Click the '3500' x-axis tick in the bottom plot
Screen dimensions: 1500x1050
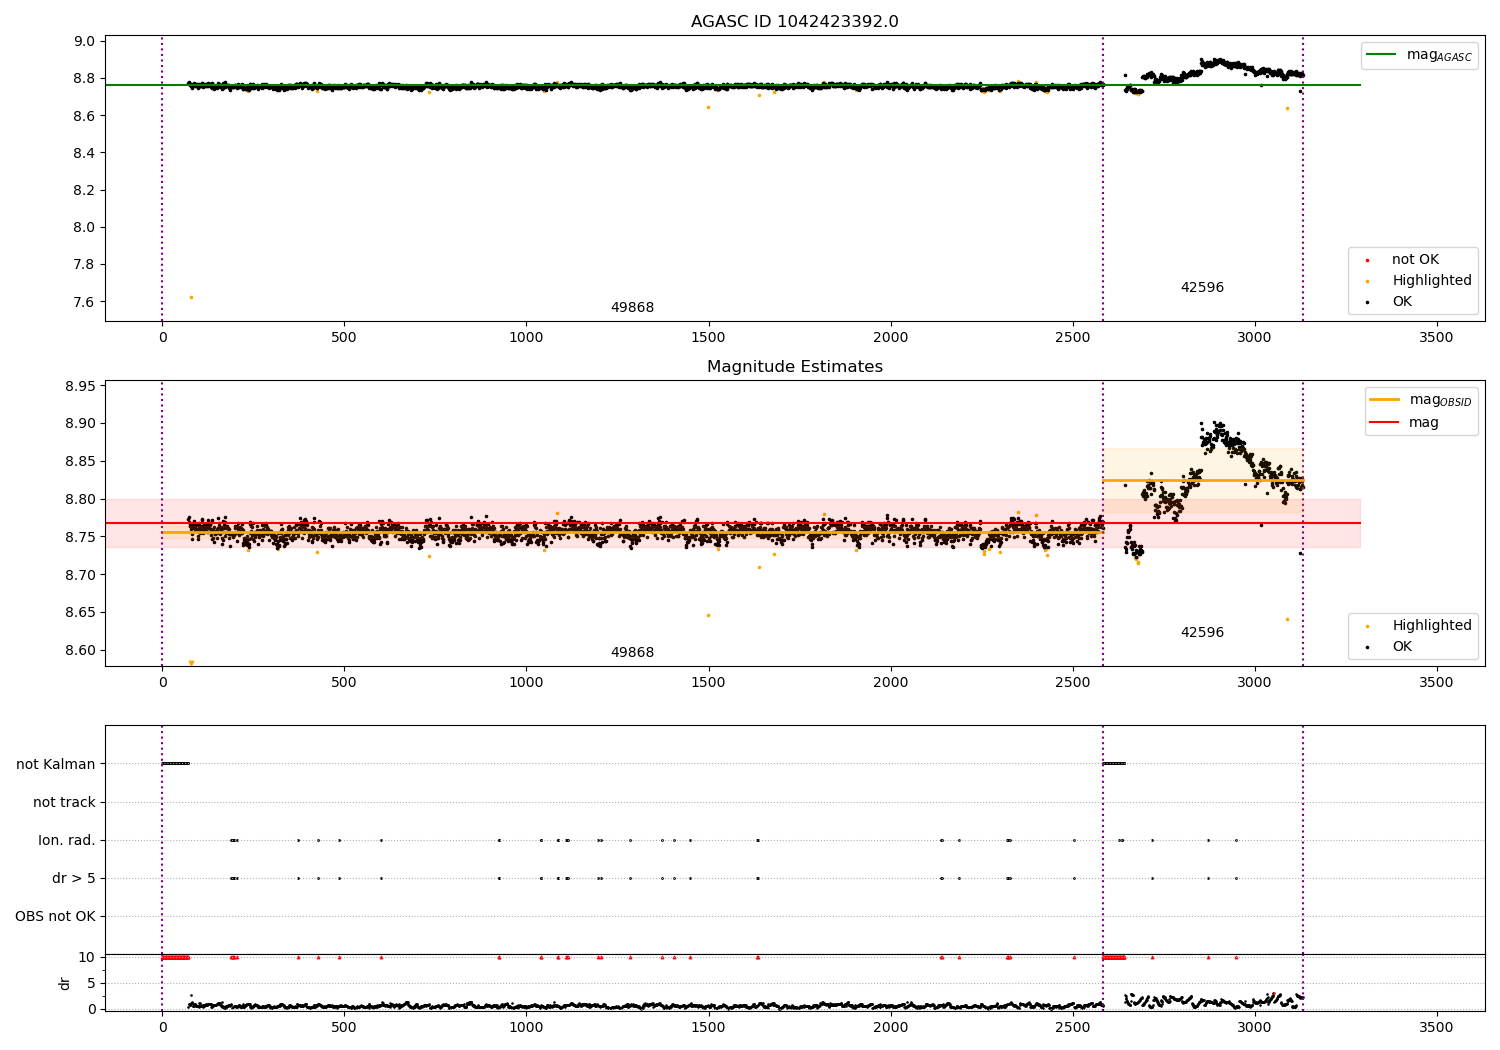point(1437,1028)
